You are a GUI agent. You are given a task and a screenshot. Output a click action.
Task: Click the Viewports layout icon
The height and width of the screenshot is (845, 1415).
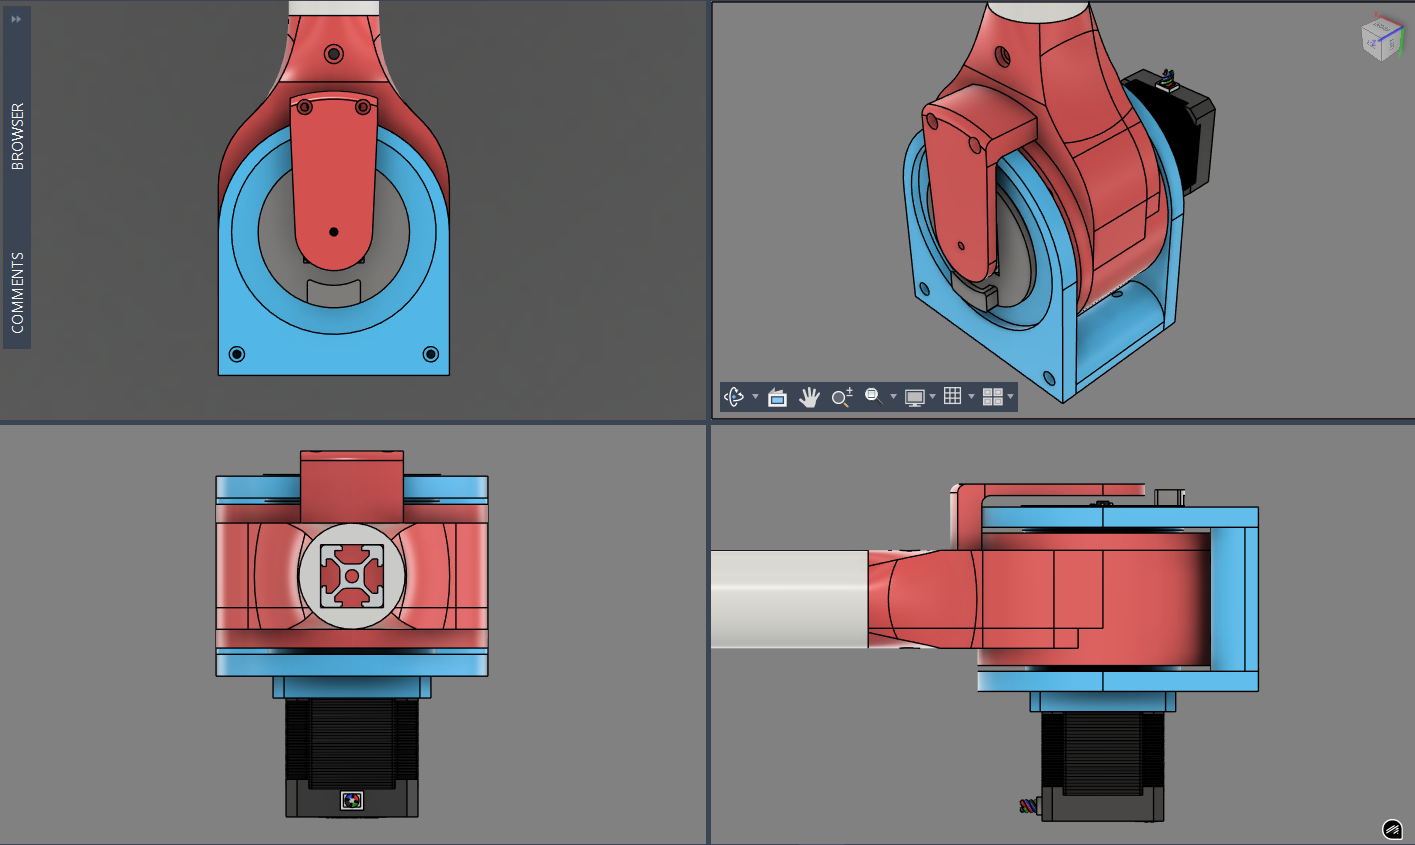(992, 397)
